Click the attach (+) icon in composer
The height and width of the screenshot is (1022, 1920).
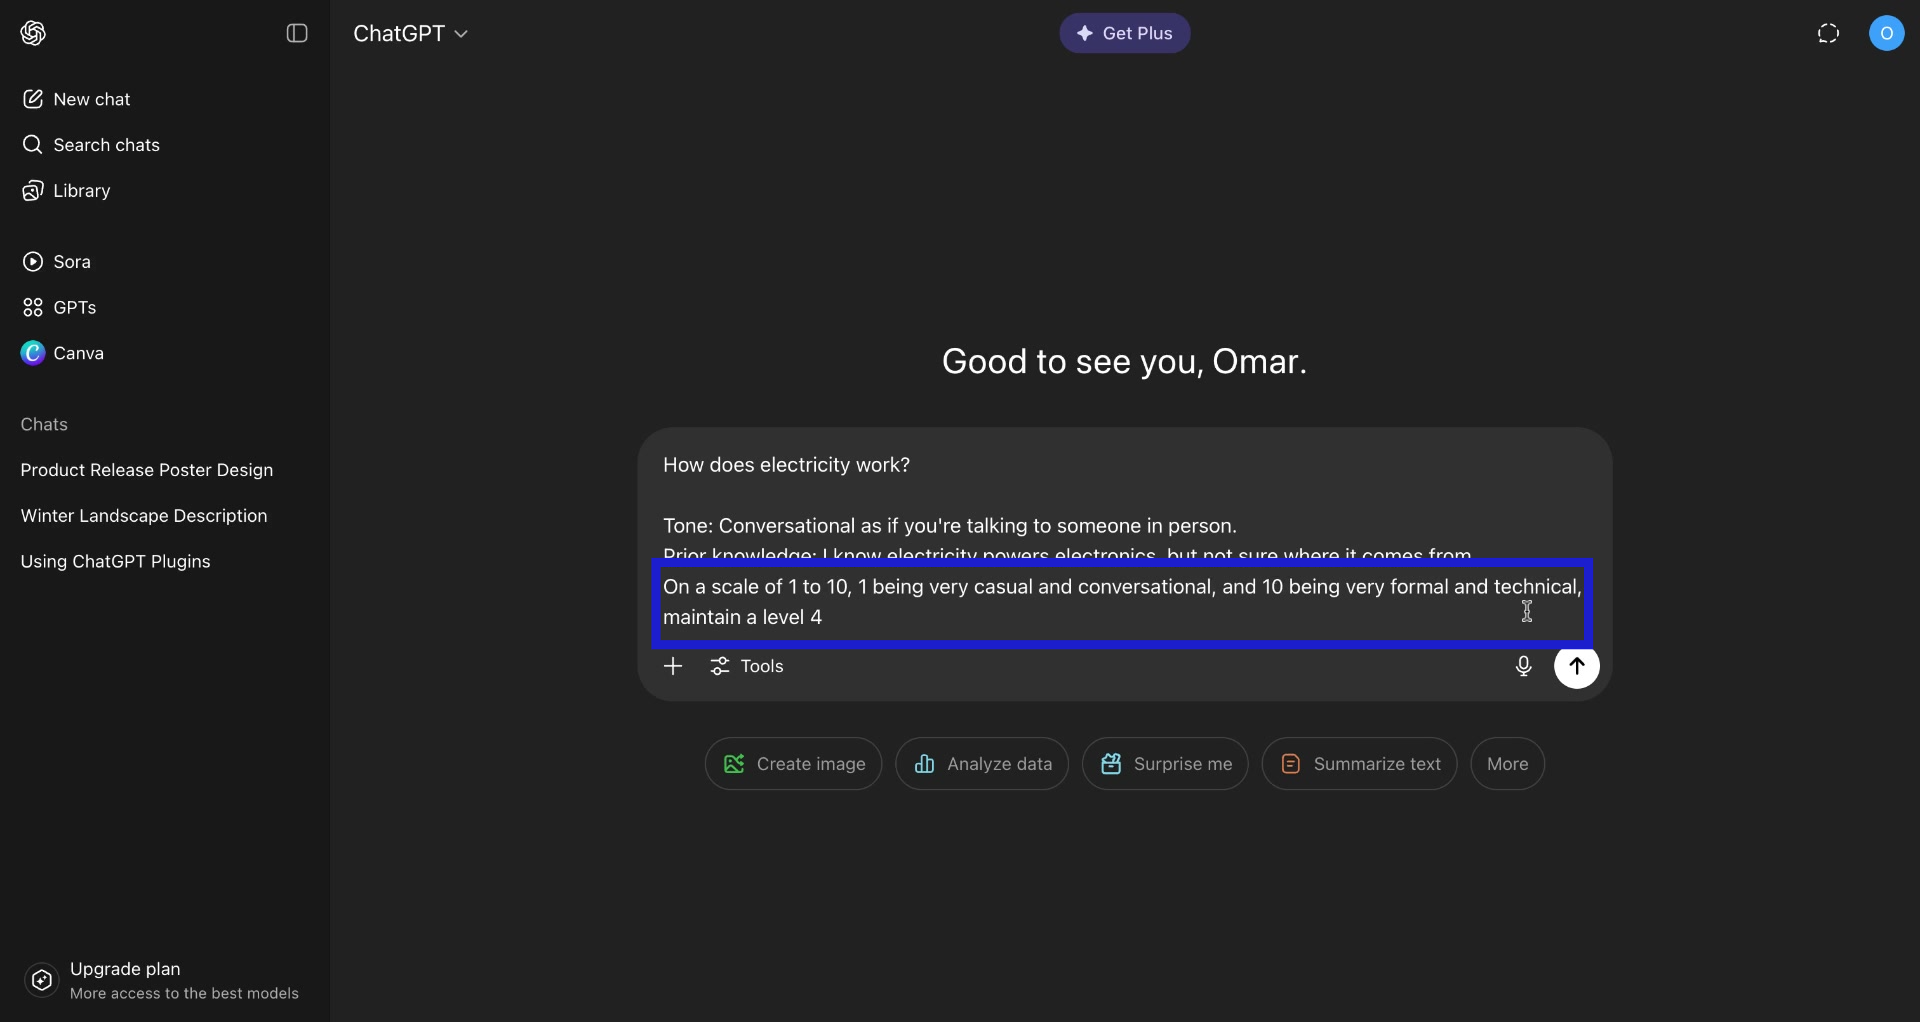coord(673,667)
